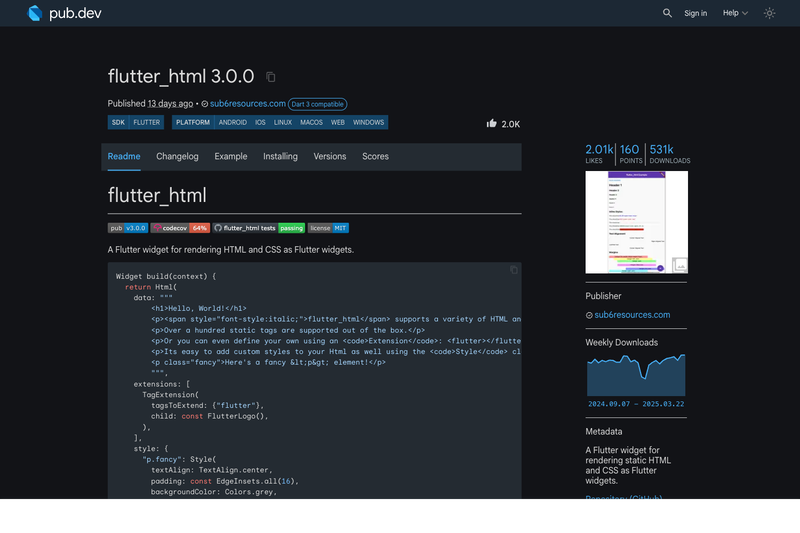Click the 160 POINTS score
This screenshot has height=533, width=800.
[631, 154]
